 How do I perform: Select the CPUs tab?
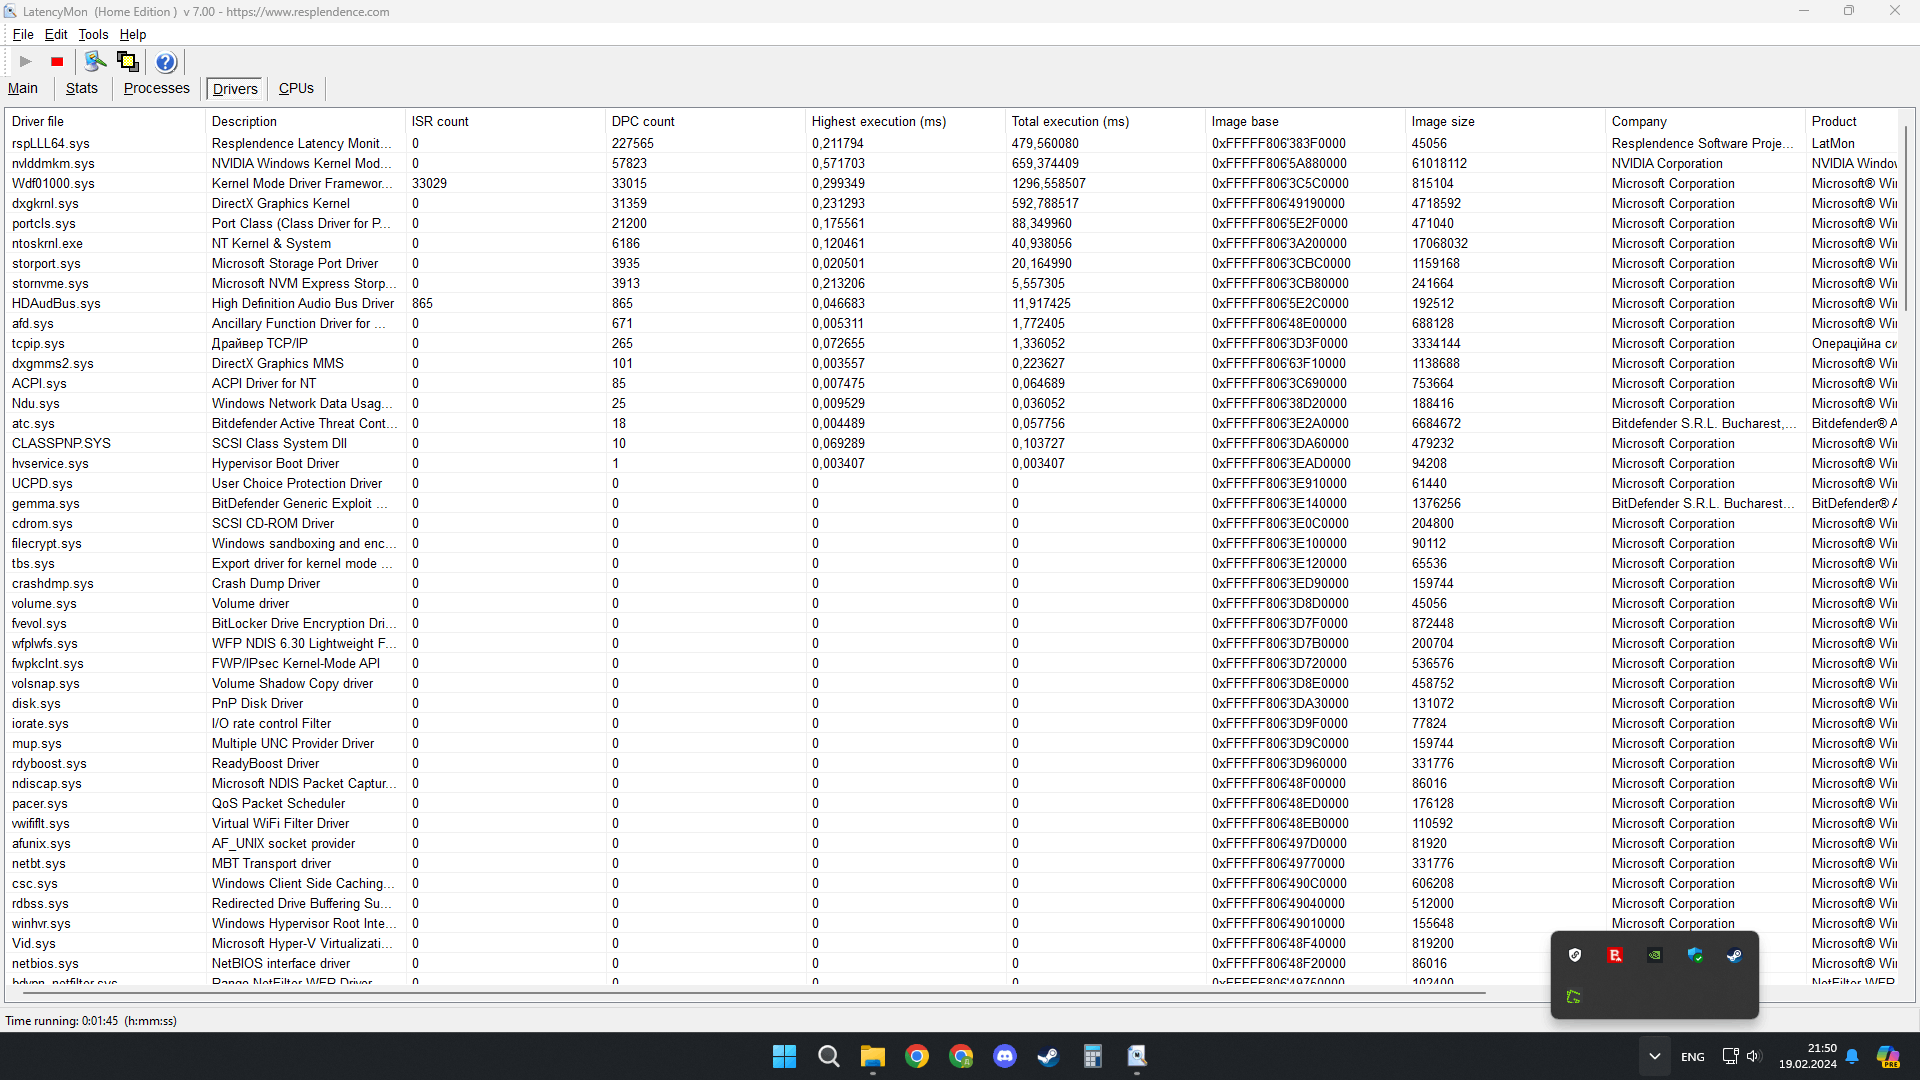point(295,87)
